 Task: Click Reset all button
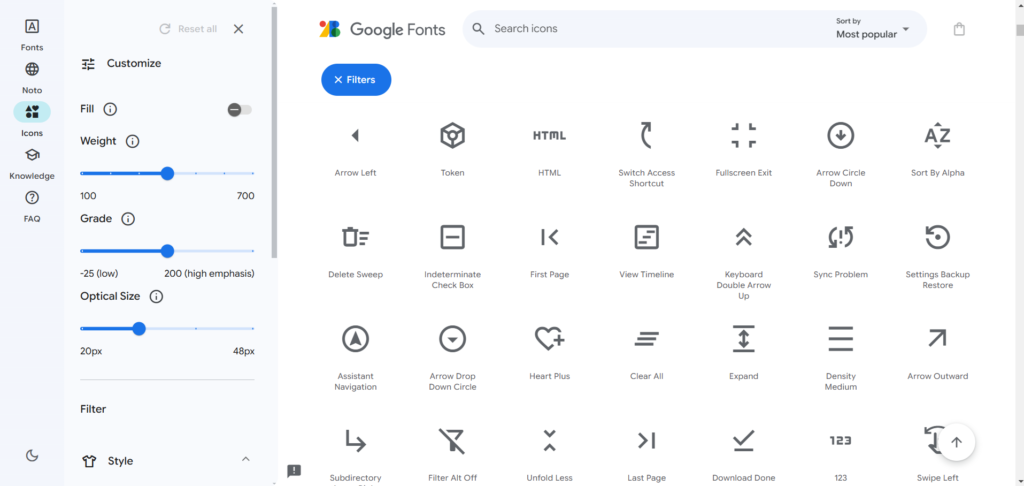[188, 29]
